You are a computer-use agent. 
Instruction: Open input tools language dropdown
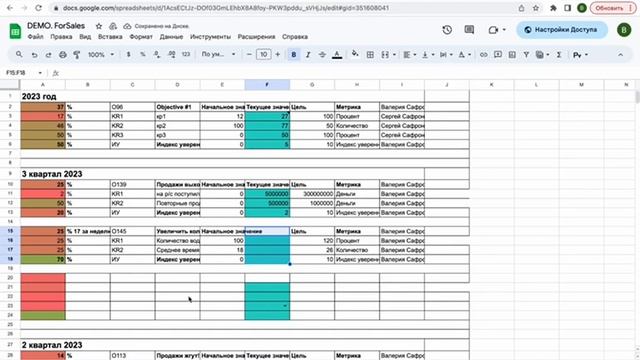click(x=580, y=55)
